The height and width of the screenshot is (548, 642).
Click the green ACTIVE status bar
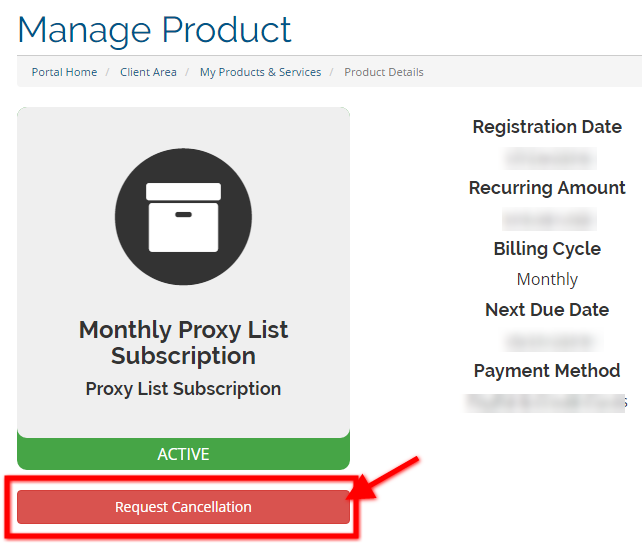click(x=183, y=454)
